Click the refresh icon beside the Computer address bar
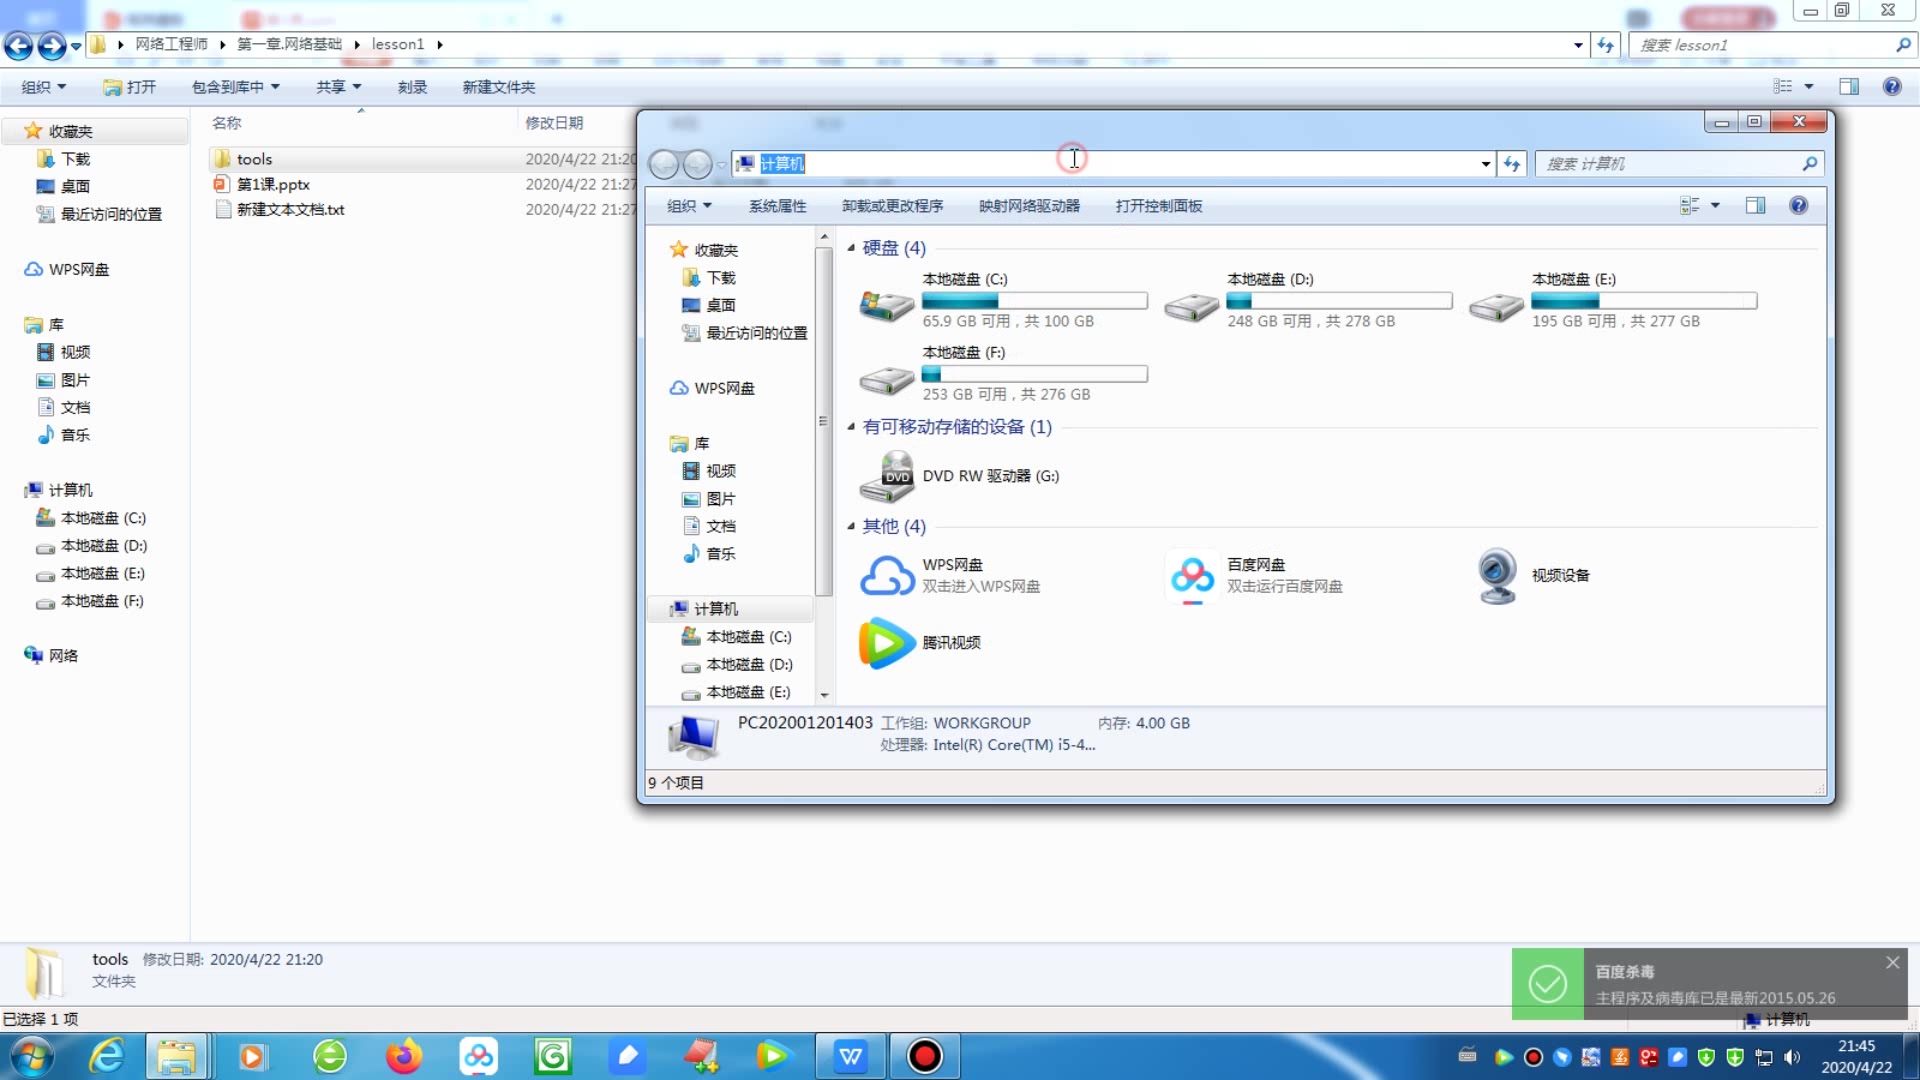This screenshot has height=1080, width=1920. click(1511, 164)
